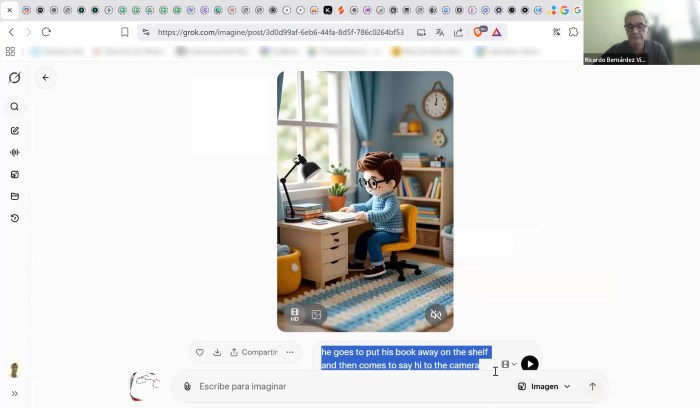This screenshot has height=408, width=700.
Task: Reload the page in the browser
Action: (x=46, y=32)
